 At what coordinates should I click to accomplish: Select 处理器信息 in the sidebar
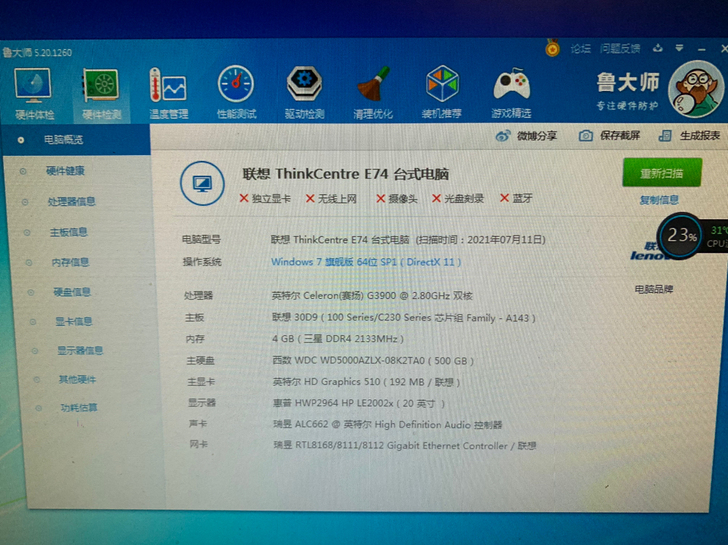(x=71, y=201)
